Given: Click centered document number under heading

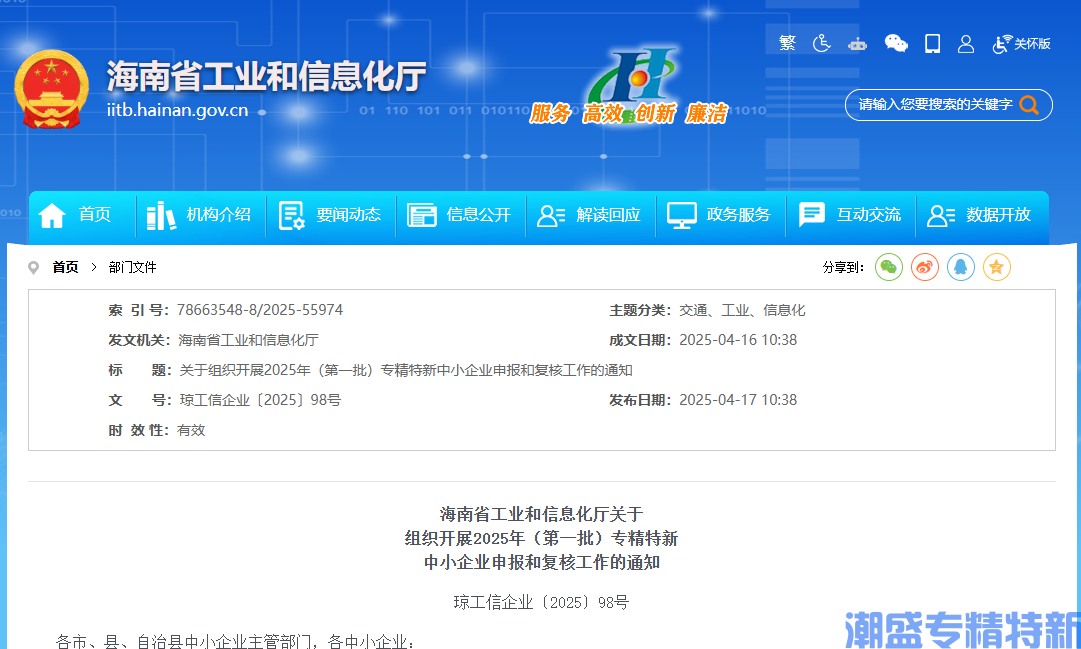Looking at the screenshot, I should coord(541,602).
